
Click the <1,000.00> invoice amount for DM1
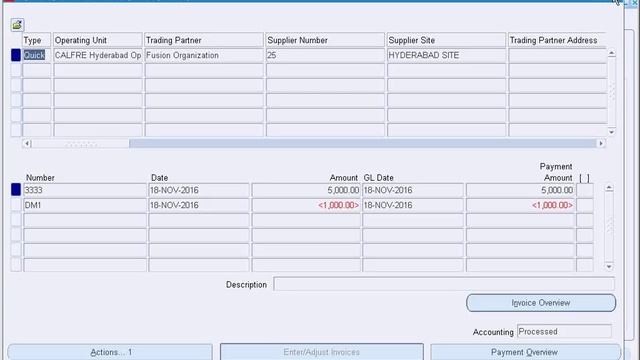[x=306, y=205]
